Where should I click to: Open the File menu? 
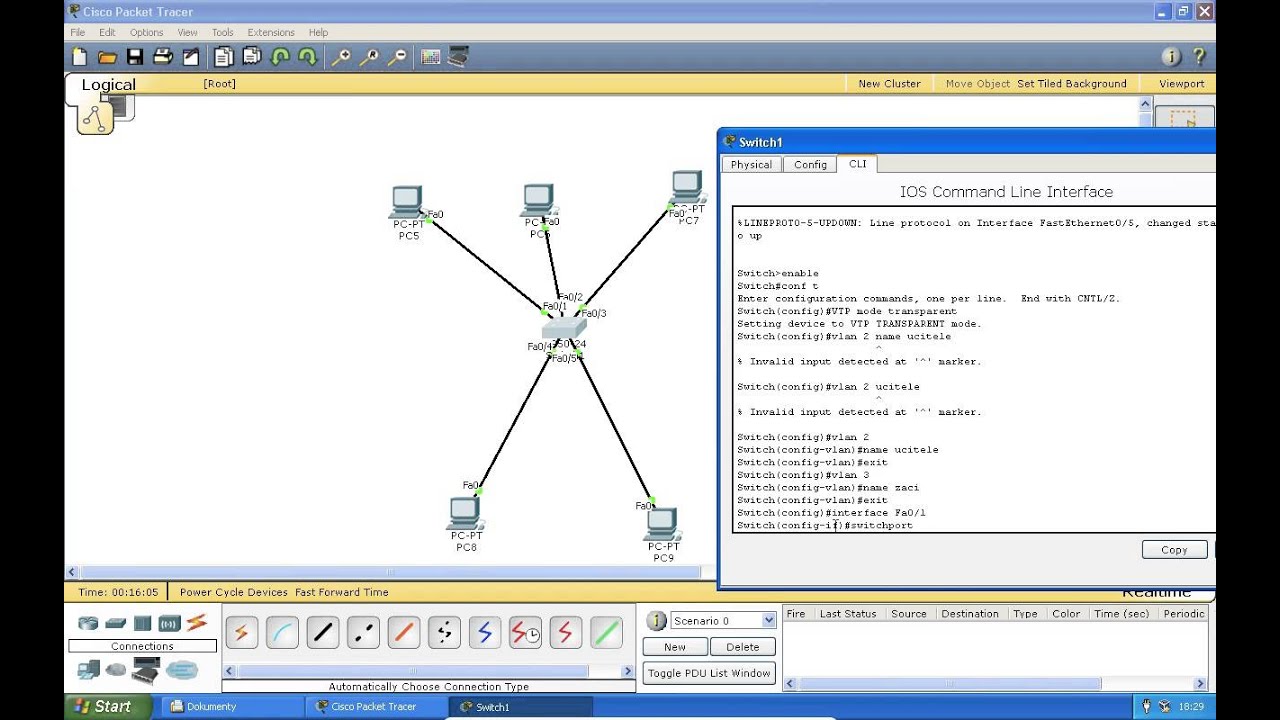[77, 32]
